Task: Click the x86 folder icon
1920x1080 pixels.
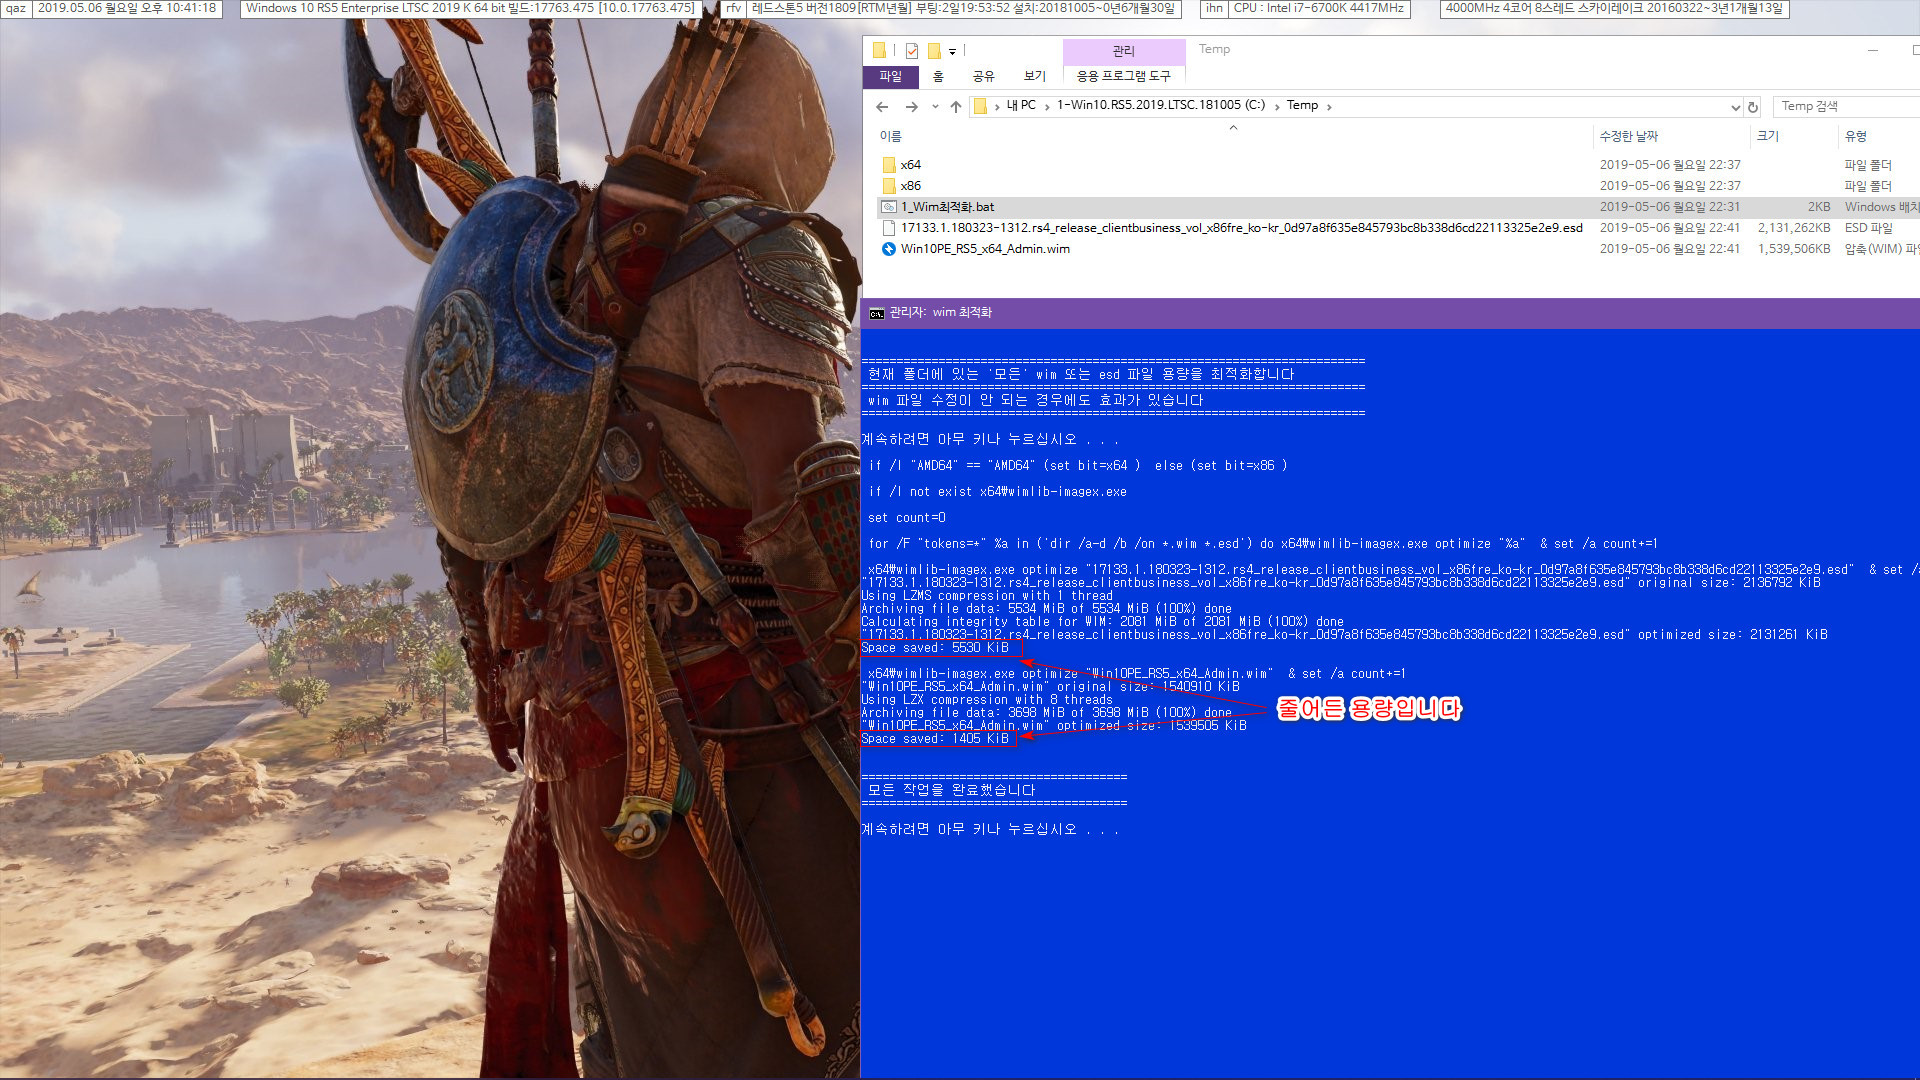Action: pos(889,186)
